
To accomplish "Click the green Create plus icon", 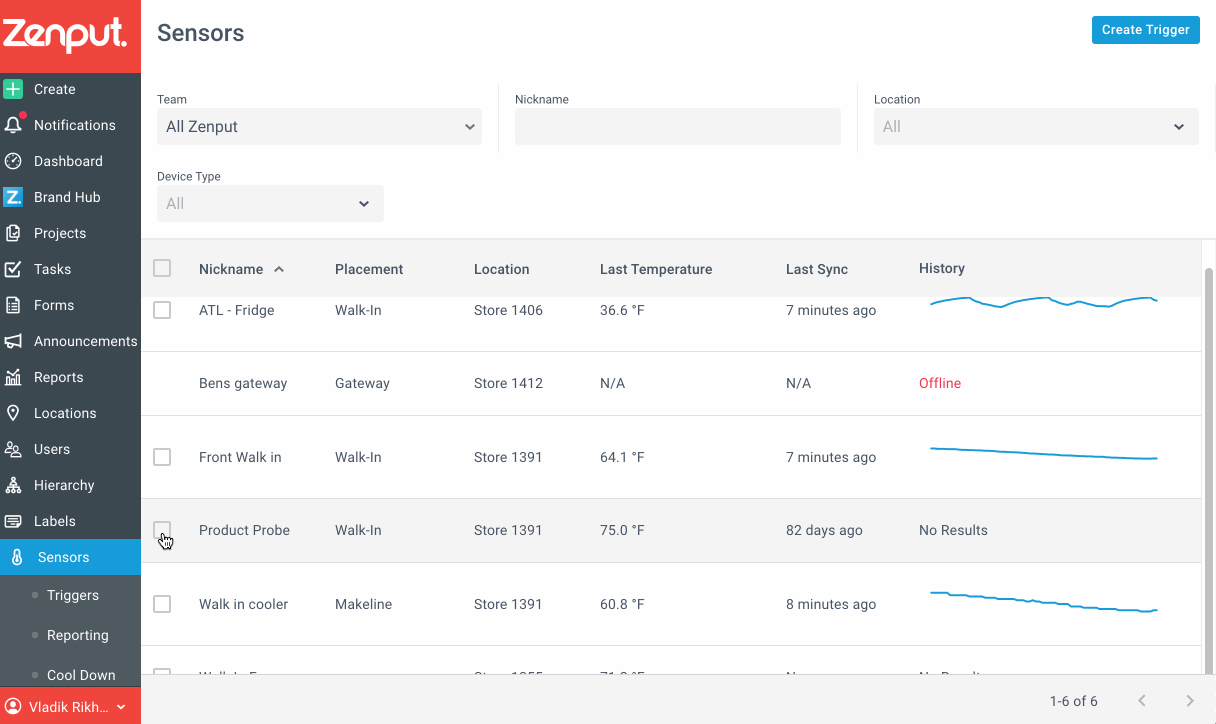I will click(13, 89).
